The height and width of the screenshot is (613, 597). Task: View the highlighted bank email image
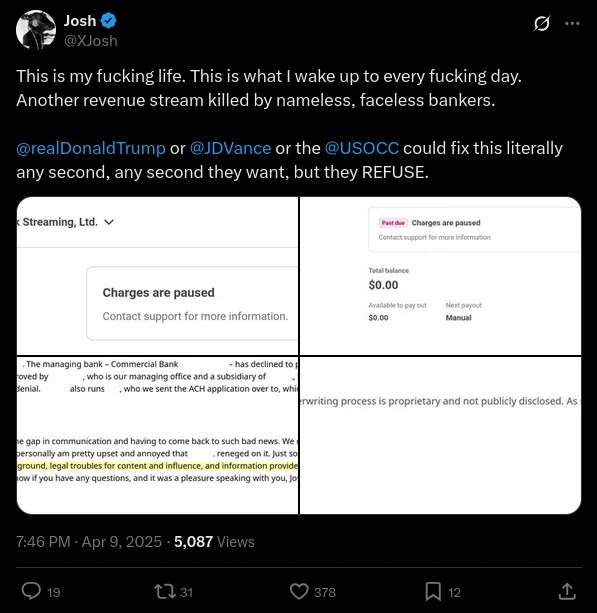158,435
